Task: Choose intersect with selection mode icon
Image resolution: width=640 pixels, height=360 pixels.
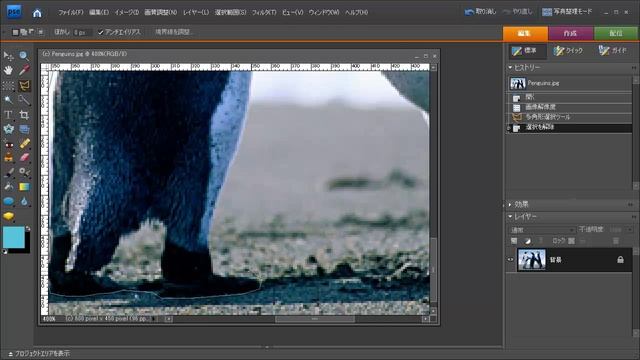Action: (x=40, y=32)
